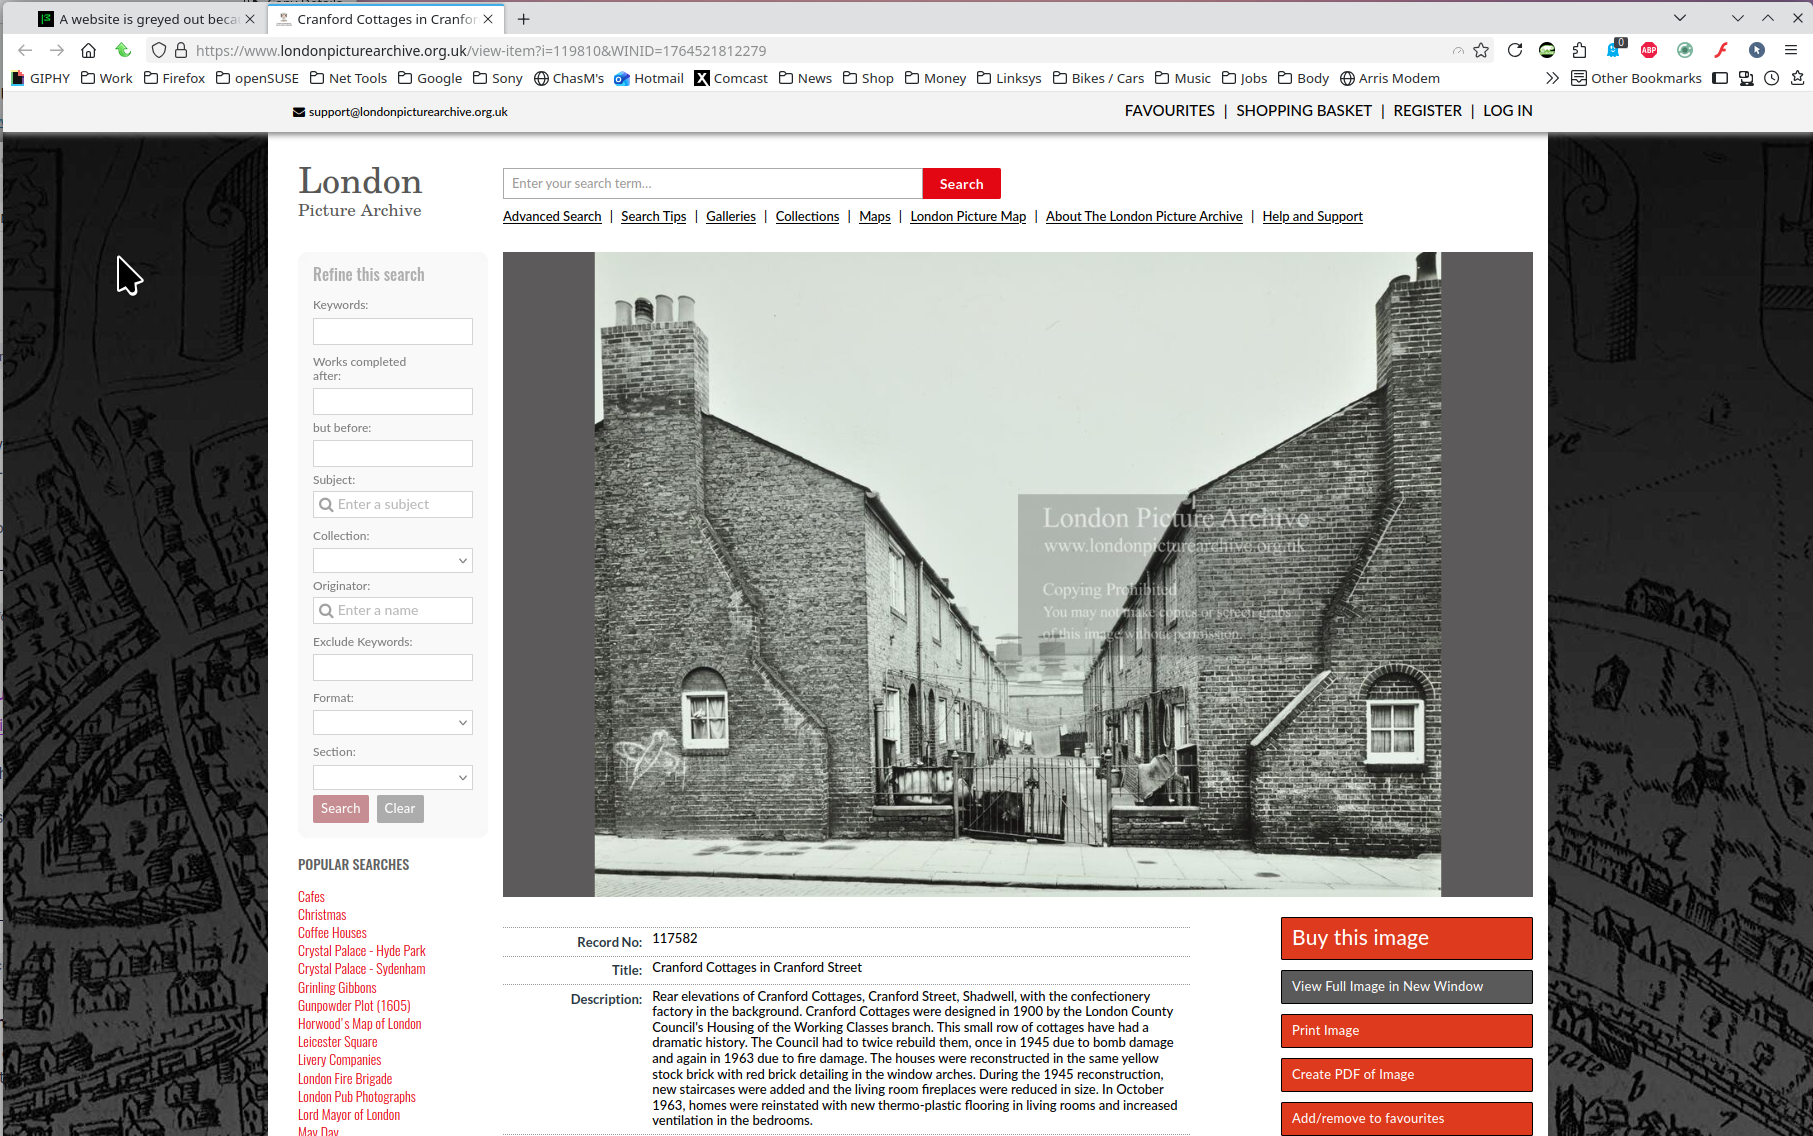
Task: Open a new browser tab
Action: 523,19
